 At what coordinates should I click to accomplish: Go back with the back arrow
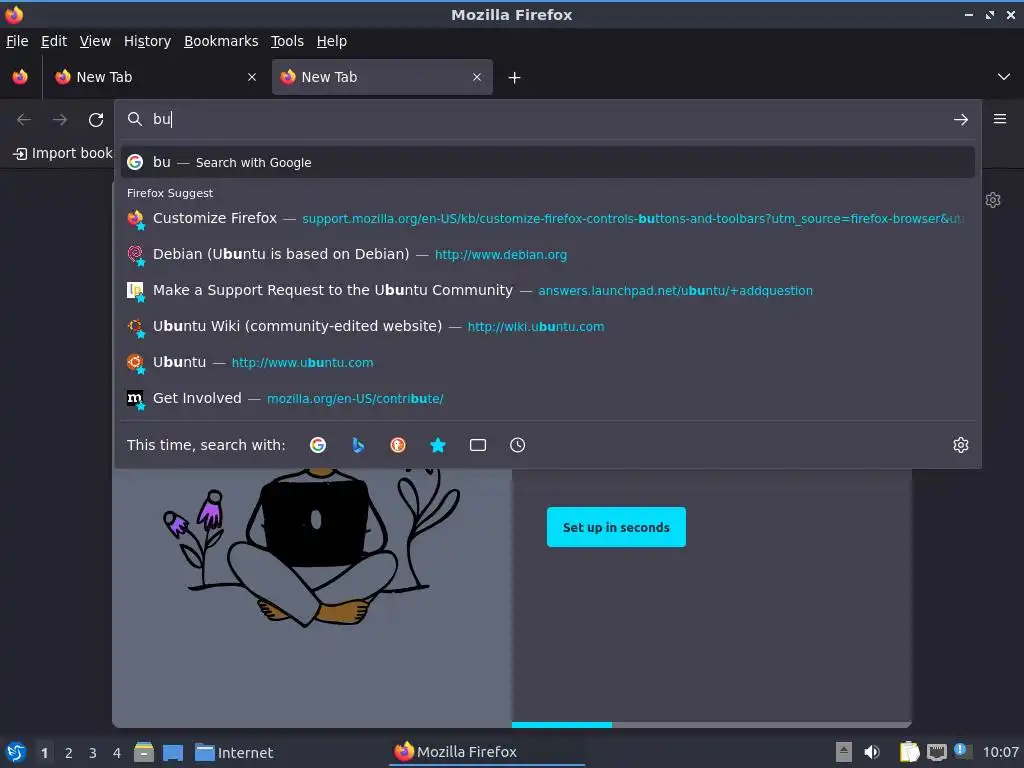coord(24,120)
